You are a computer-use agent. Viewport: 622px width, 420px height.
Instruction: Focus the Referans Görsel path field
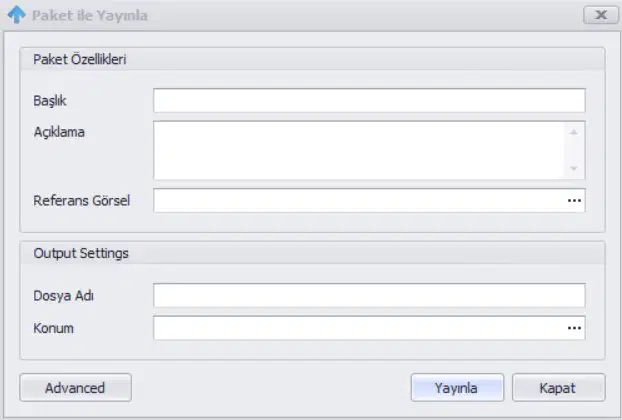pyautogui.click(x=359, y=200)
